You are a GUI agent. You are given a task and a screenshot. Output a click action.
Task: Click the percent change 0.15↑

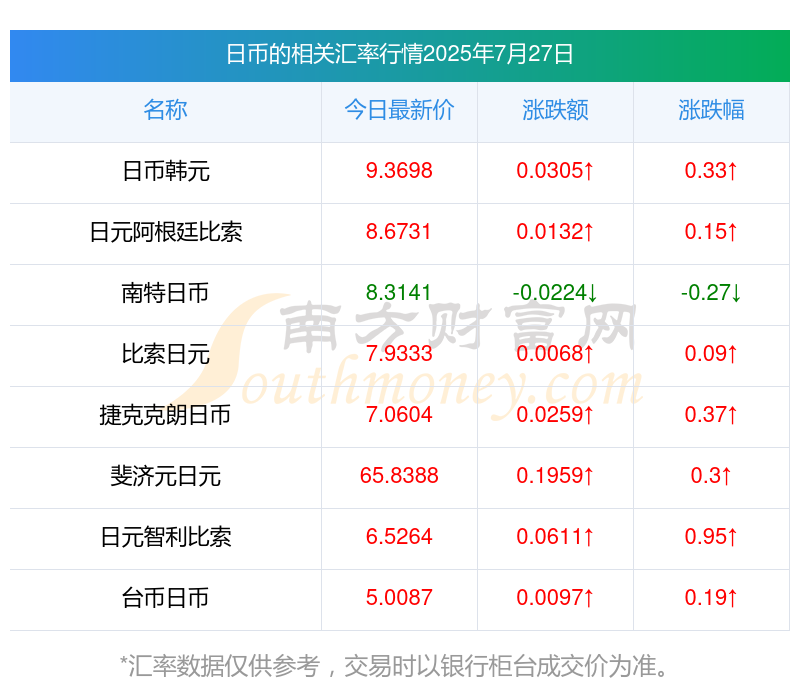(x=711, y=232)
